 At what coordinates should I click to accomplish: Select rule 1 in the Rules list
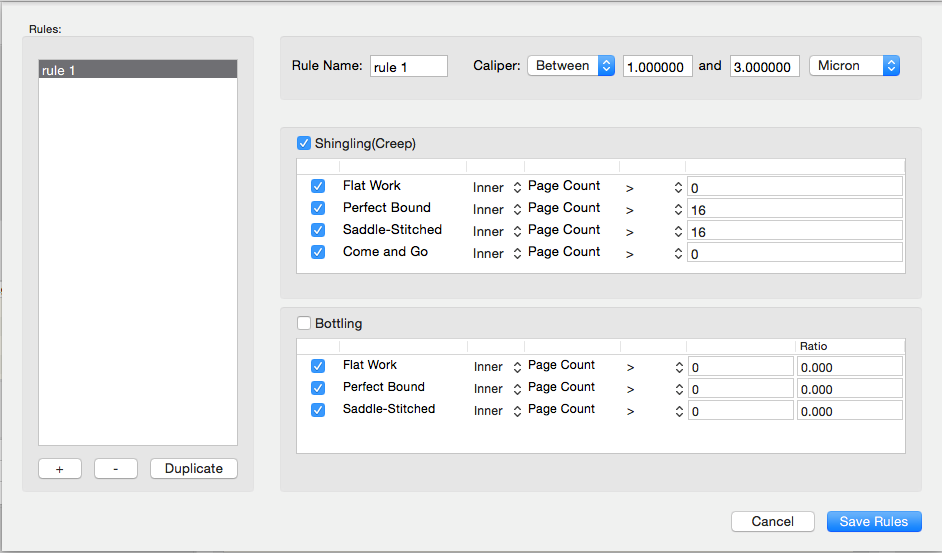pyautogui.click(x=137, y=70)
